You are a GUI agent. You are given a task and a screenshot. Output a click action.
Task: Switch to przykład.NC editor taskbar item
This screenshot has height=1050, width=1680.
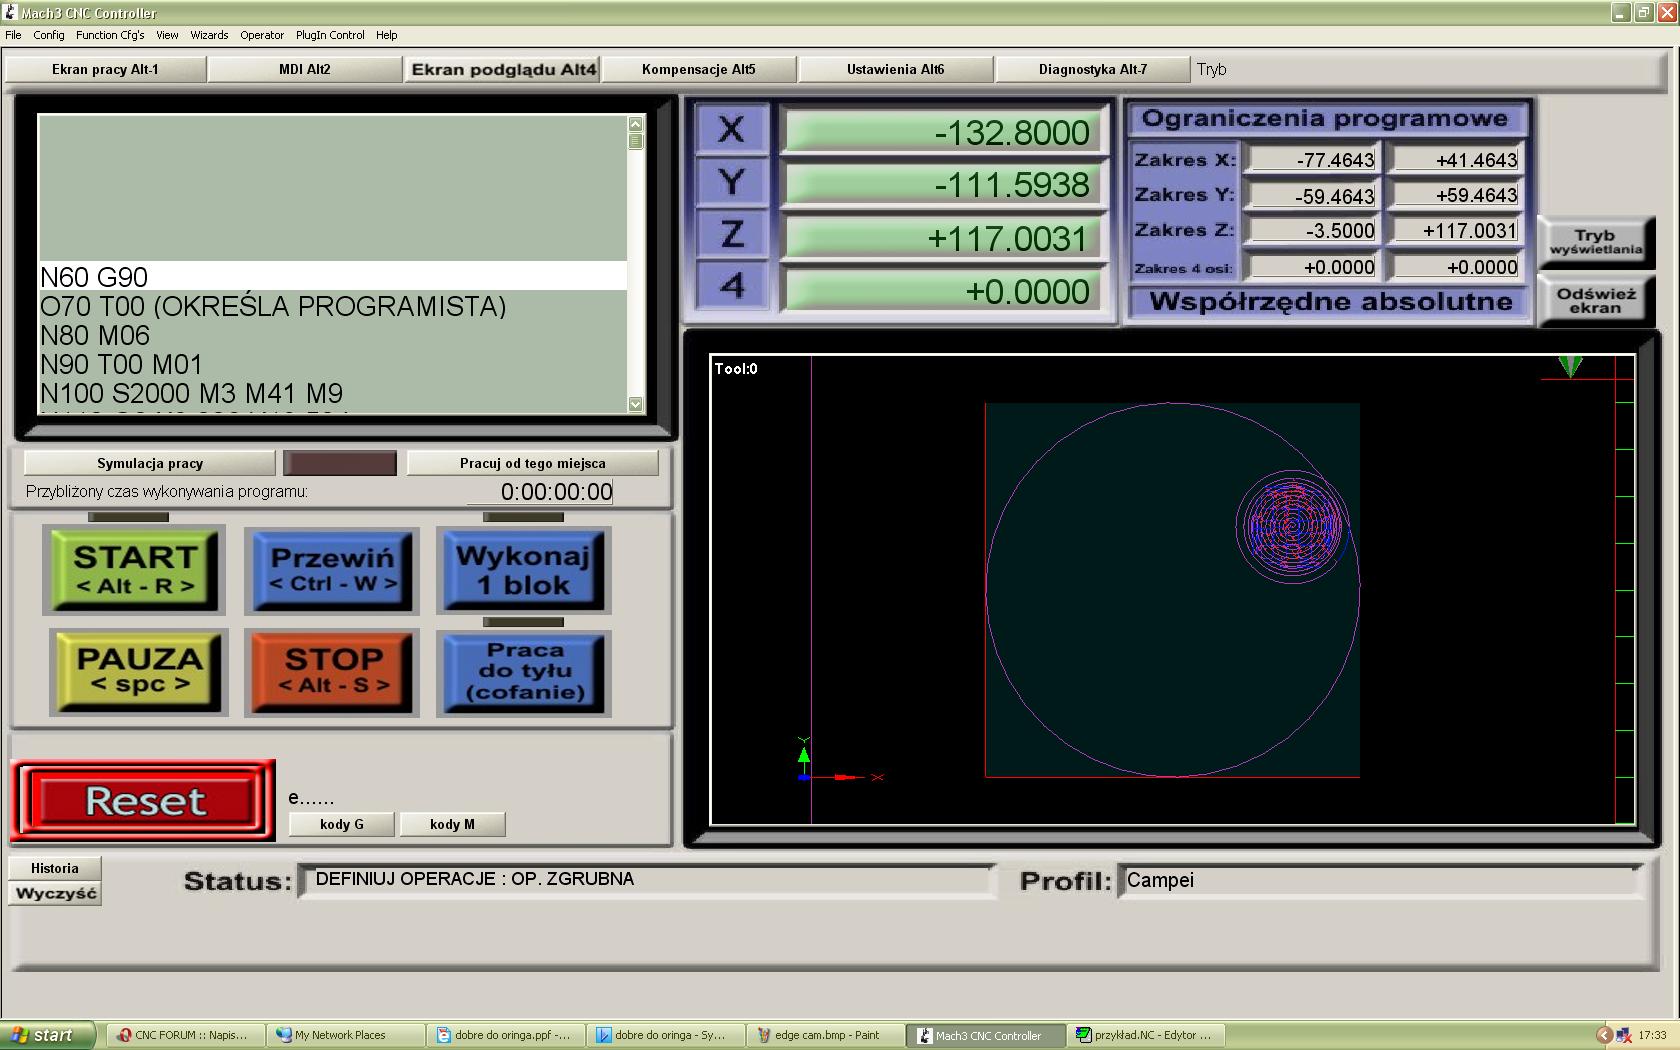pyautogui.click(x=1146, y=1035)
